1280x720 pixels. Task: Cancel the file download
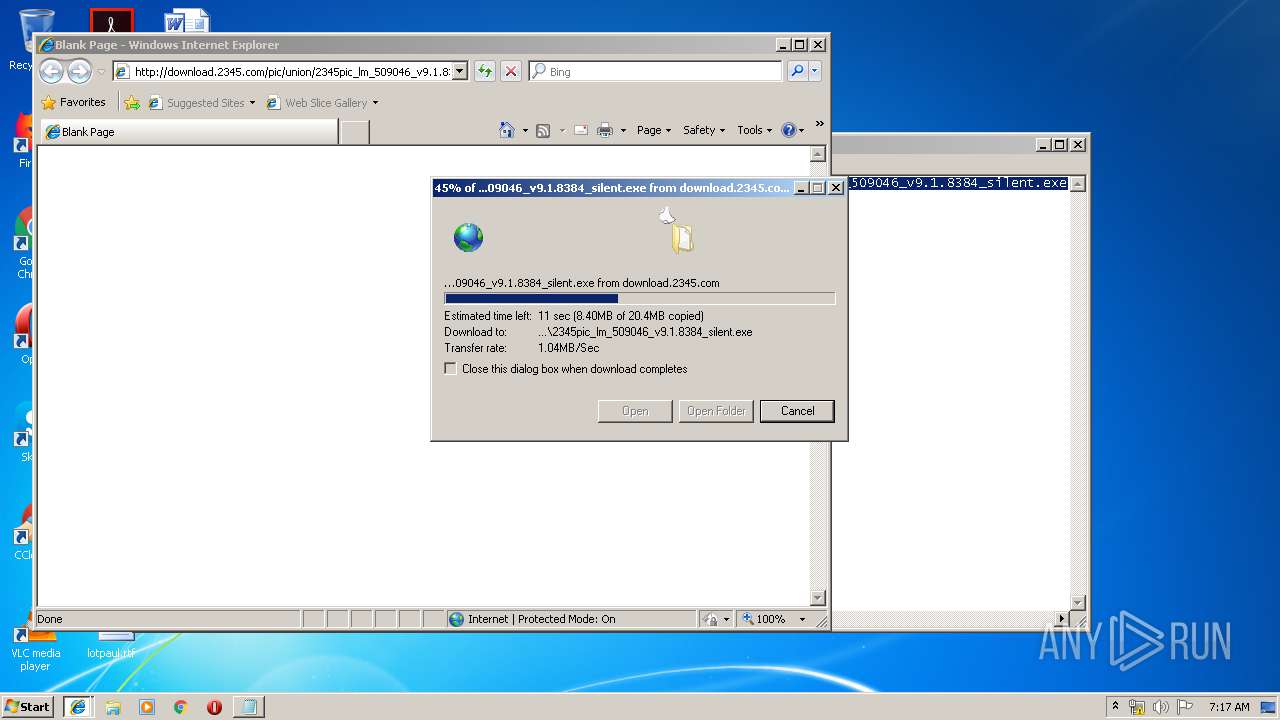click(797, 411)
